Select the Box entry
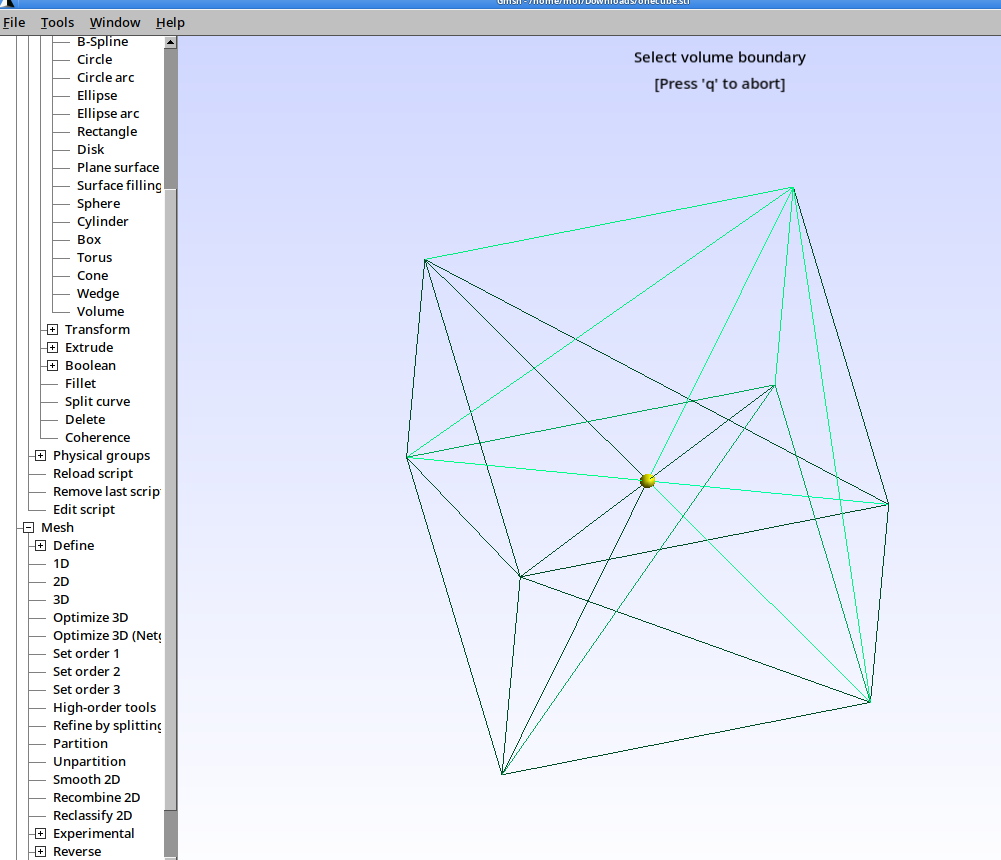The height and width of the screenshot is (860, 1001). pyautogui.click(x=89, y=239)
